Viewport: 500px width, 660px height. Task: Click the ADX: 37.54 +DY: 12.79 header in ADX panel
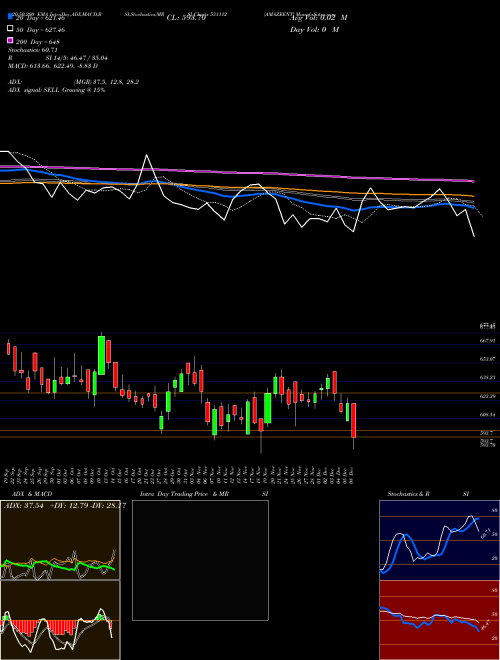click(65, 505)
